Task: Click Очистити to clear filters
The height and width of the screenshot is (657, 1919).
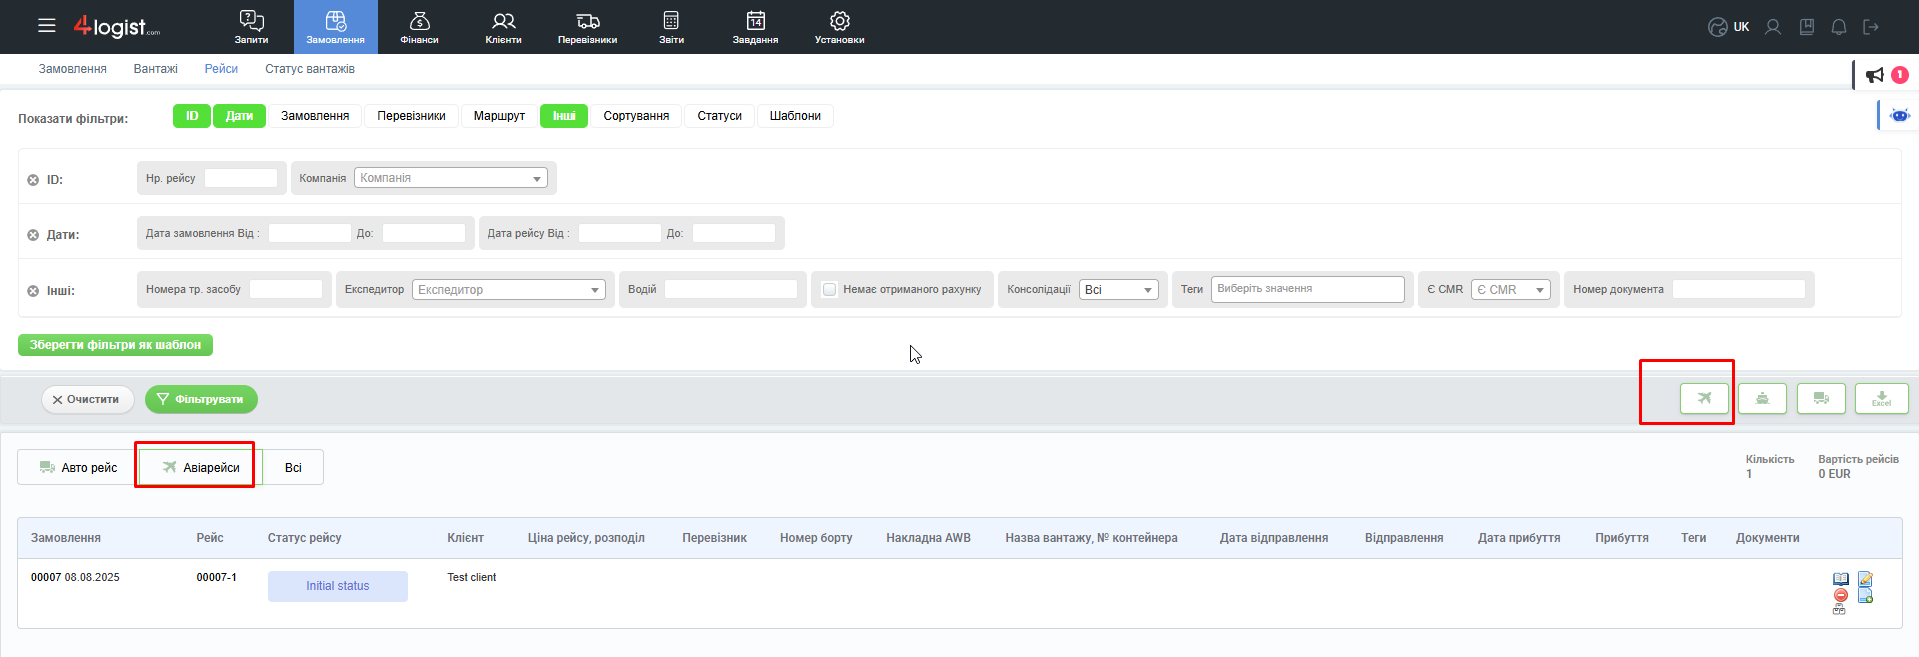Action: coord(87,399)
